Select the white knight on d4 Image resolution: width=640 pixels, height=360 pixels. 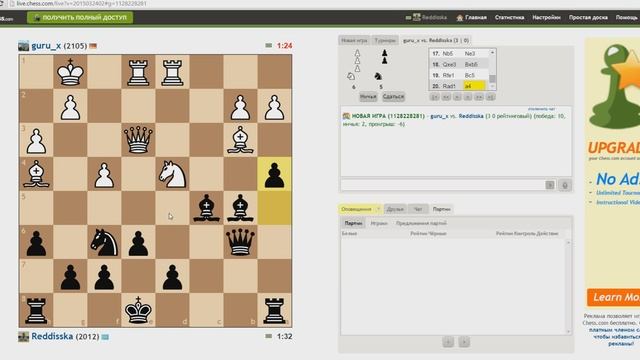tap(172, 174)
